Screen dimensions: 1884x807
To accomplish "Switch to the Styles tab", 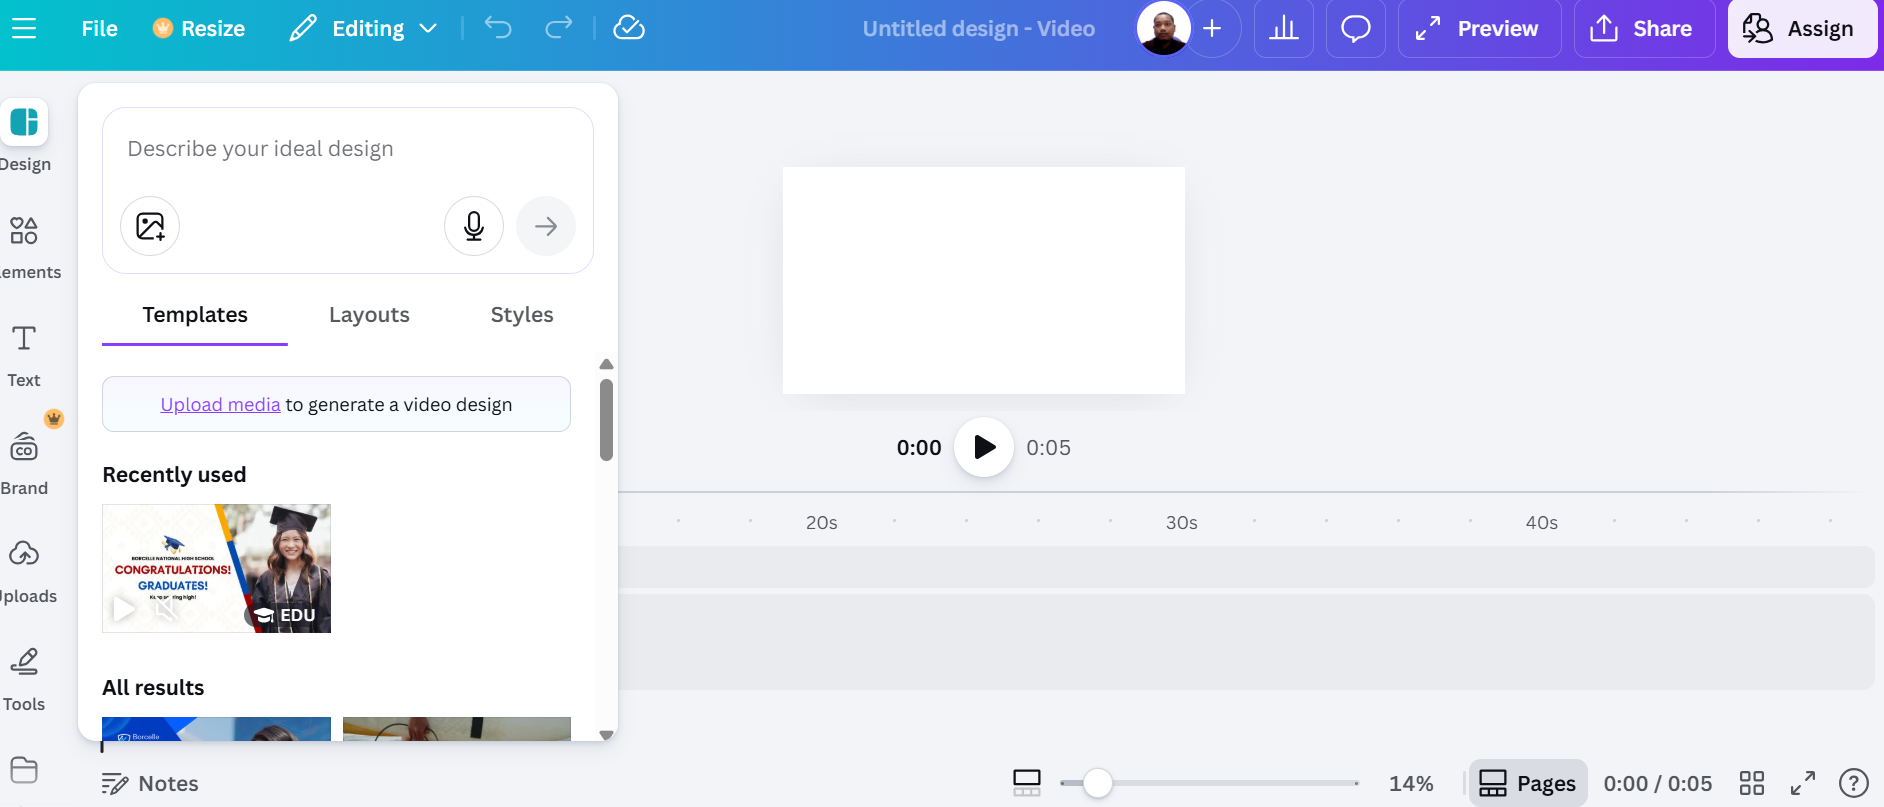I will pyautogui.click(x=522, y=315).
